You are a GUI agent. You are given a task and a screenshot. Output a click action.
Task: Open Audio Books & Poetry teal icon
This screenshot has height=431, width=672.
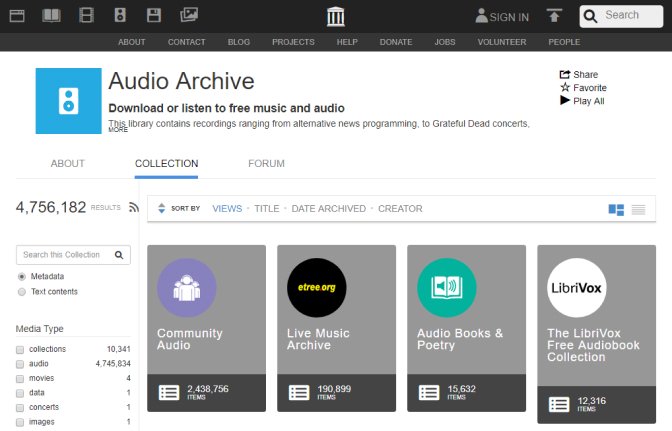447,287
